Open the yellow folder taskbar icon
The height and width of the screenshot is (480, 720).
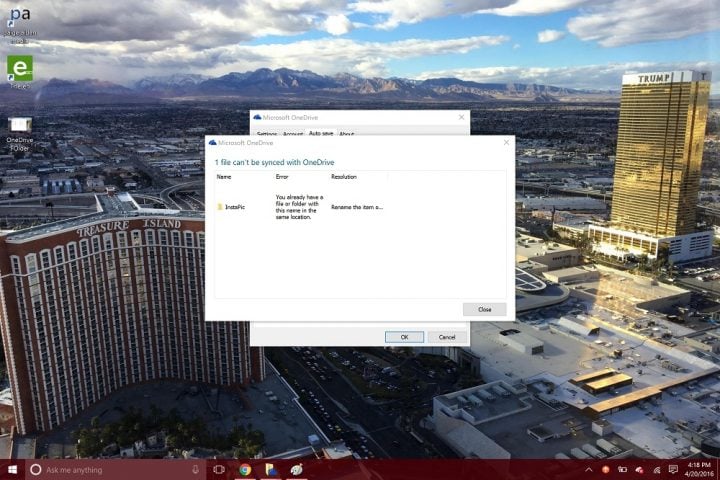tap(270, 469)
